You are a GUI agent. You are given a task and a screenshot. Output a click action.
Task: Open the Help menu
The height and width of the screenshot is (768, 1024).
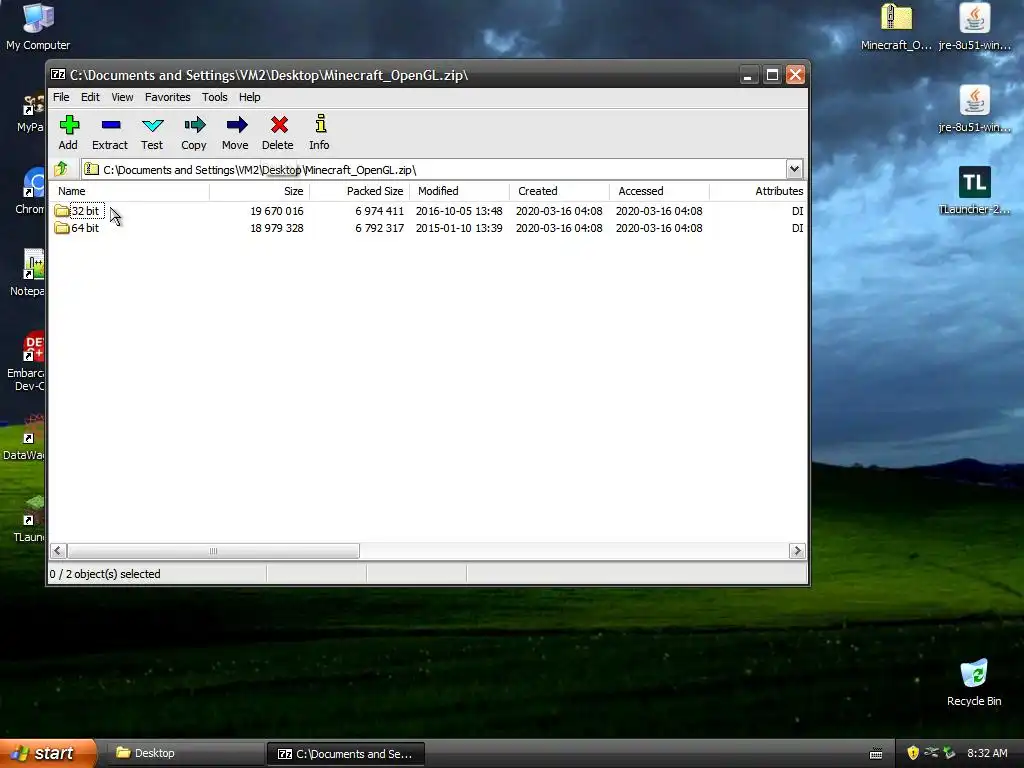(x=249, y=97)
